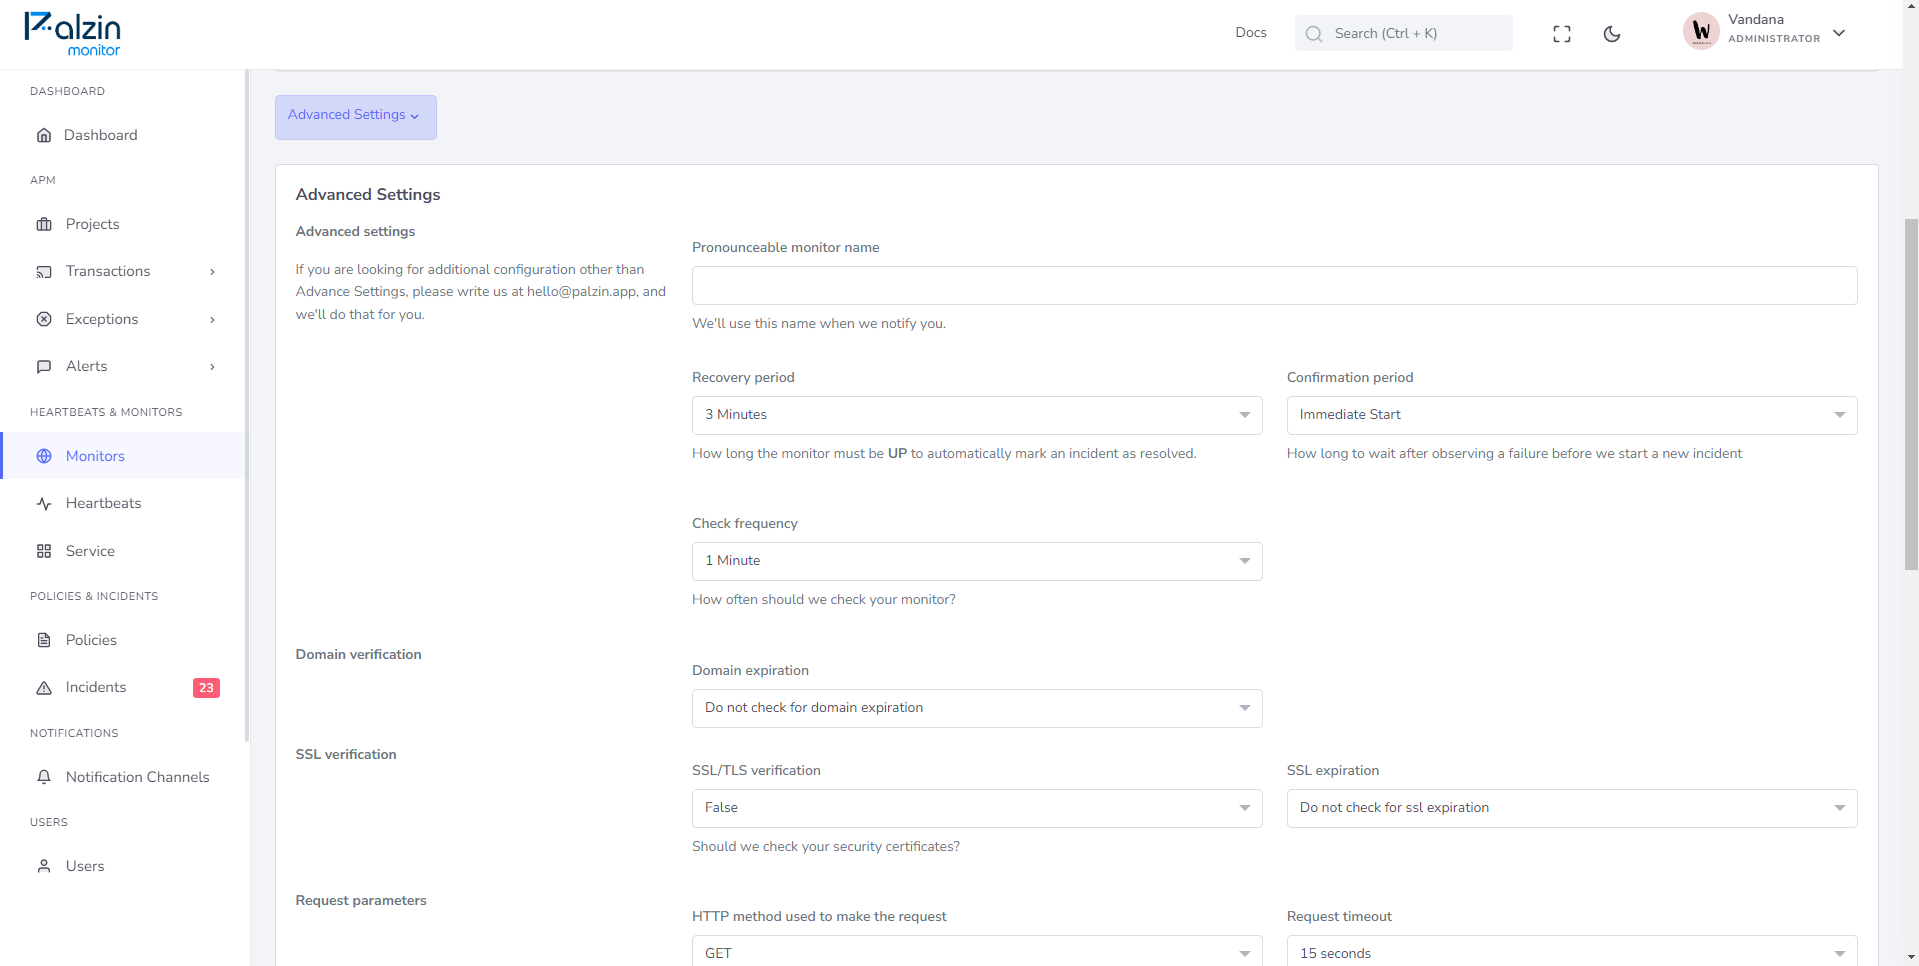Click the Users person icon
Image resolution: width=1919 pixels, height=966 pixels.
click(x=44, y=866)
